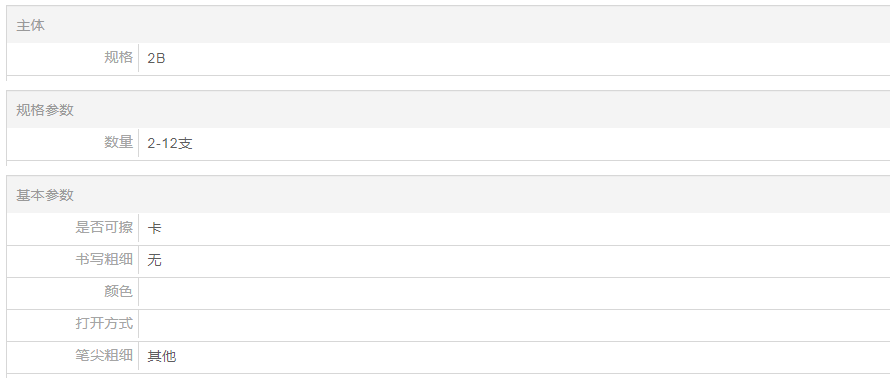Click the 颜色 label
This screenshot has height=378, width=896.
click(118, 291)
